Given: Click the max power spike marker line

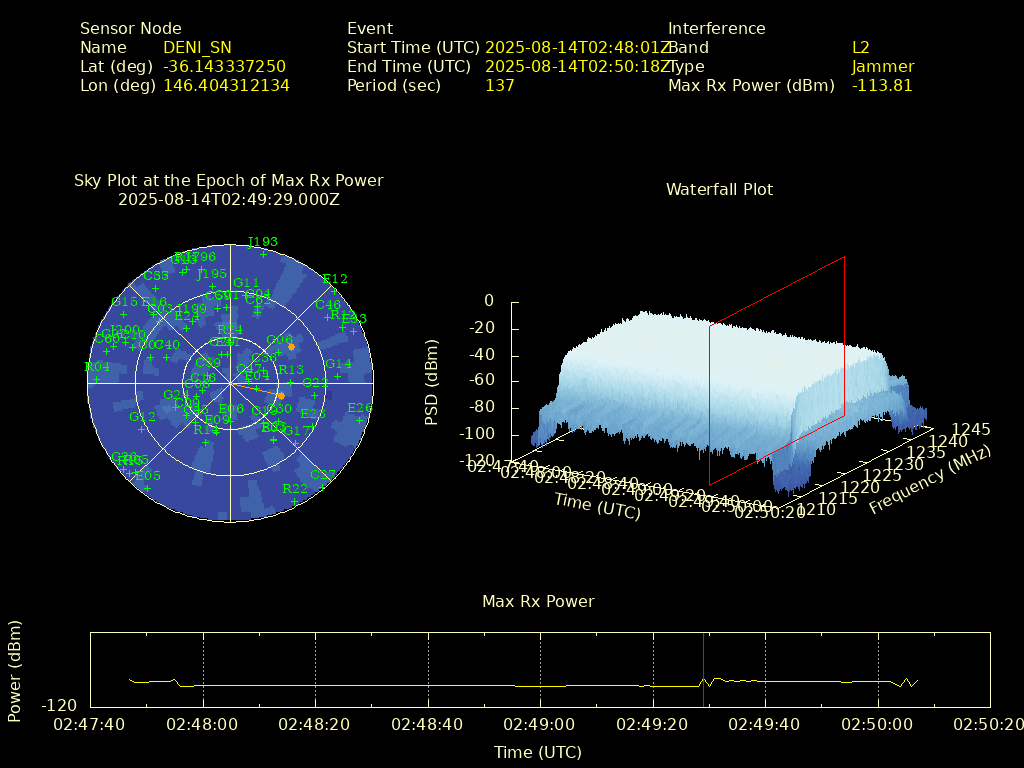Looking at the screenshot, I should [x=703, y=665].
